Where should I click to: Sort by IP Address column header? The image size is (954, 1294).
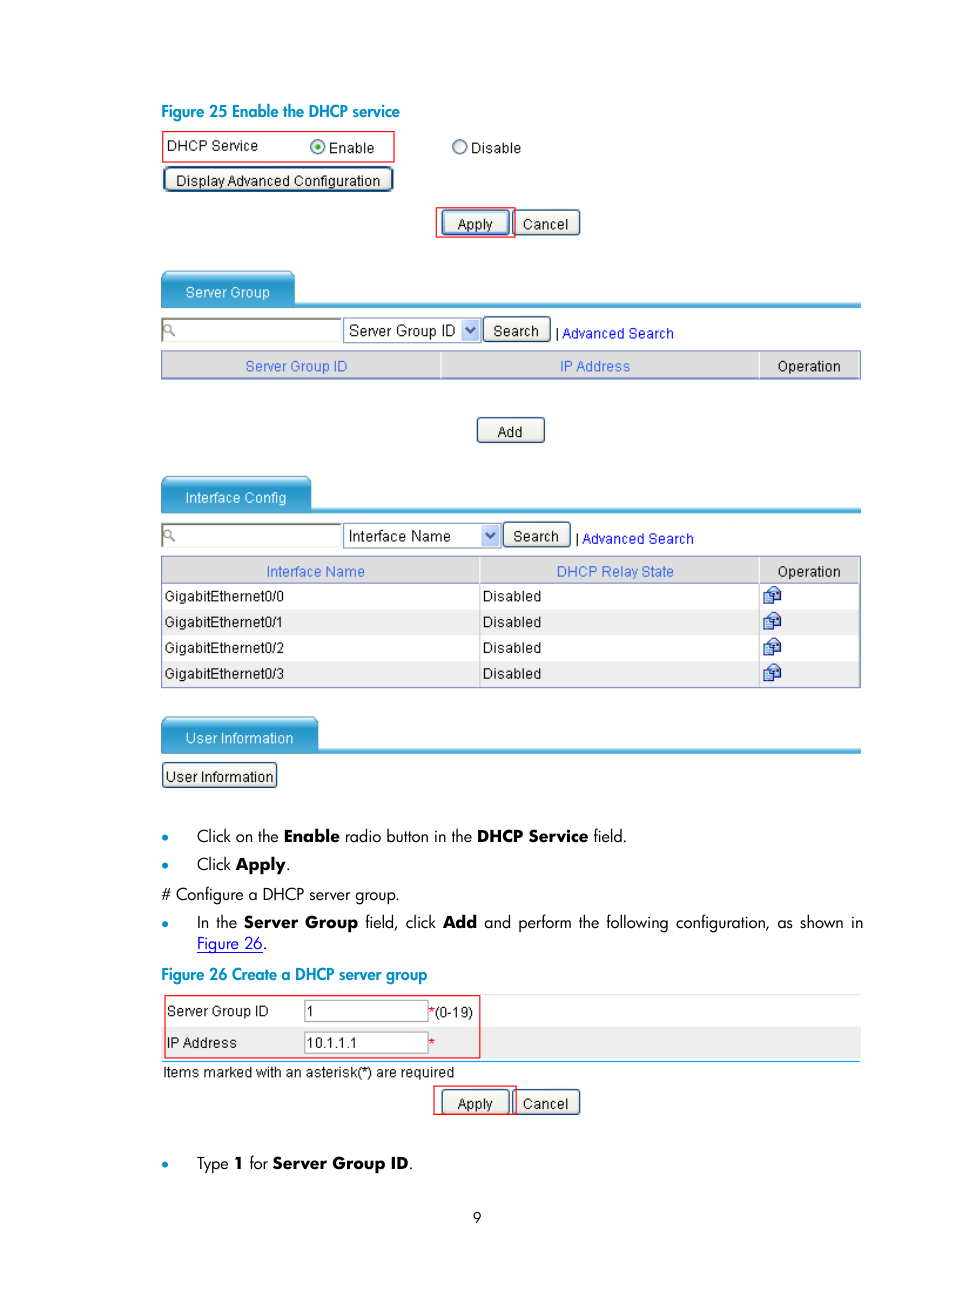click(595, 367)
